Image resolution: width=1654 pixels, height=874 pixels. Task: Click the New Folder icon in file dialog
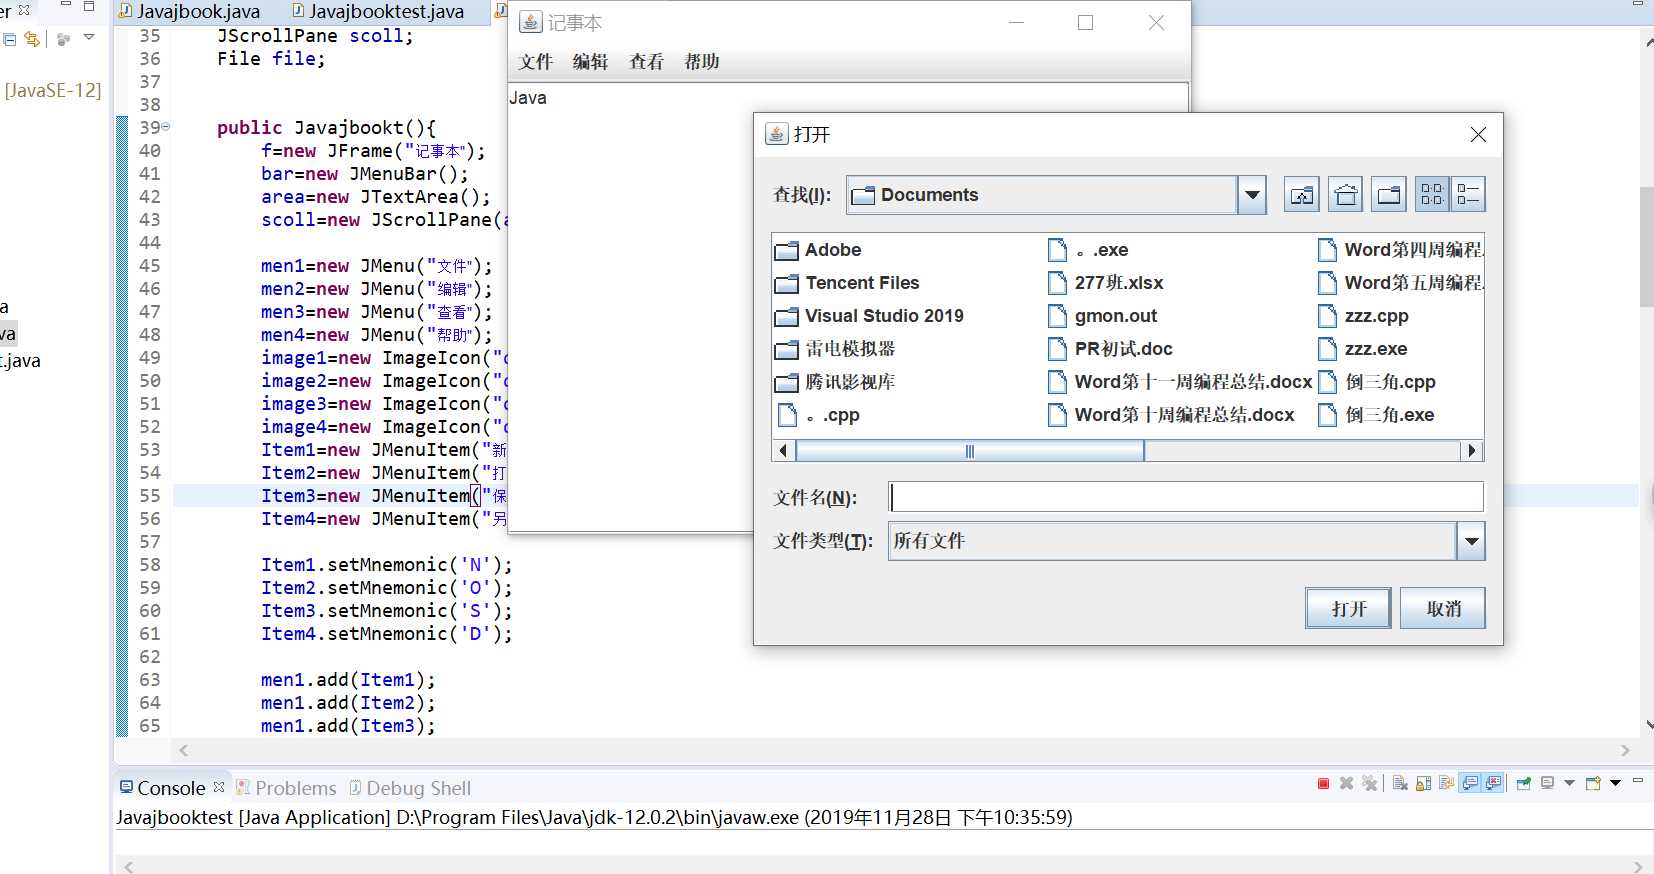pyautogui.click(x=1389, y=195)
